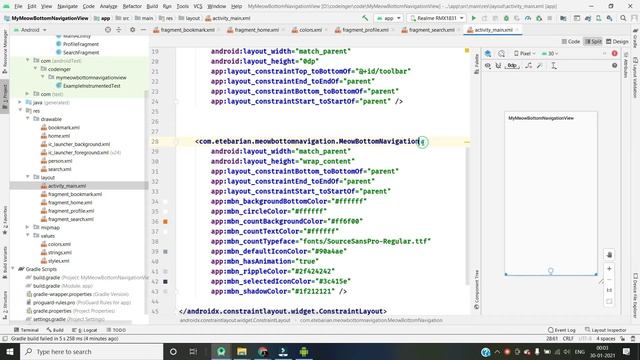Open the API 30 version dropdown

click(550, 53)
